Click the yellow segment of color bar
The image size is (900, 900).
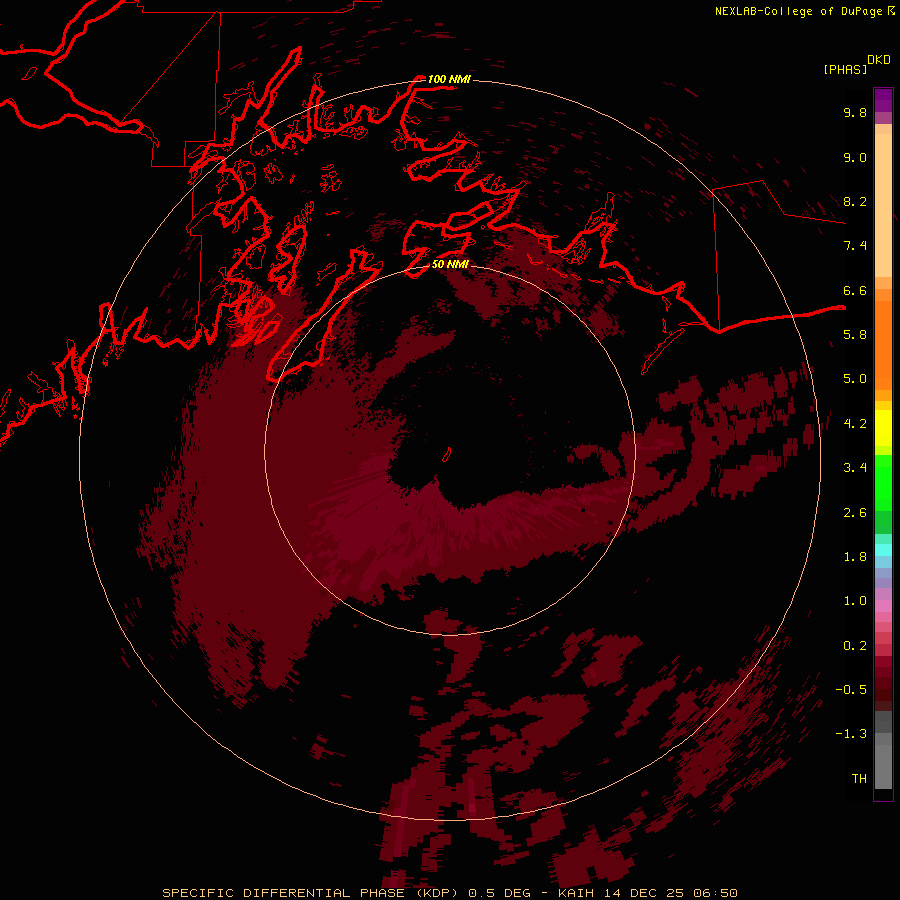883,428
